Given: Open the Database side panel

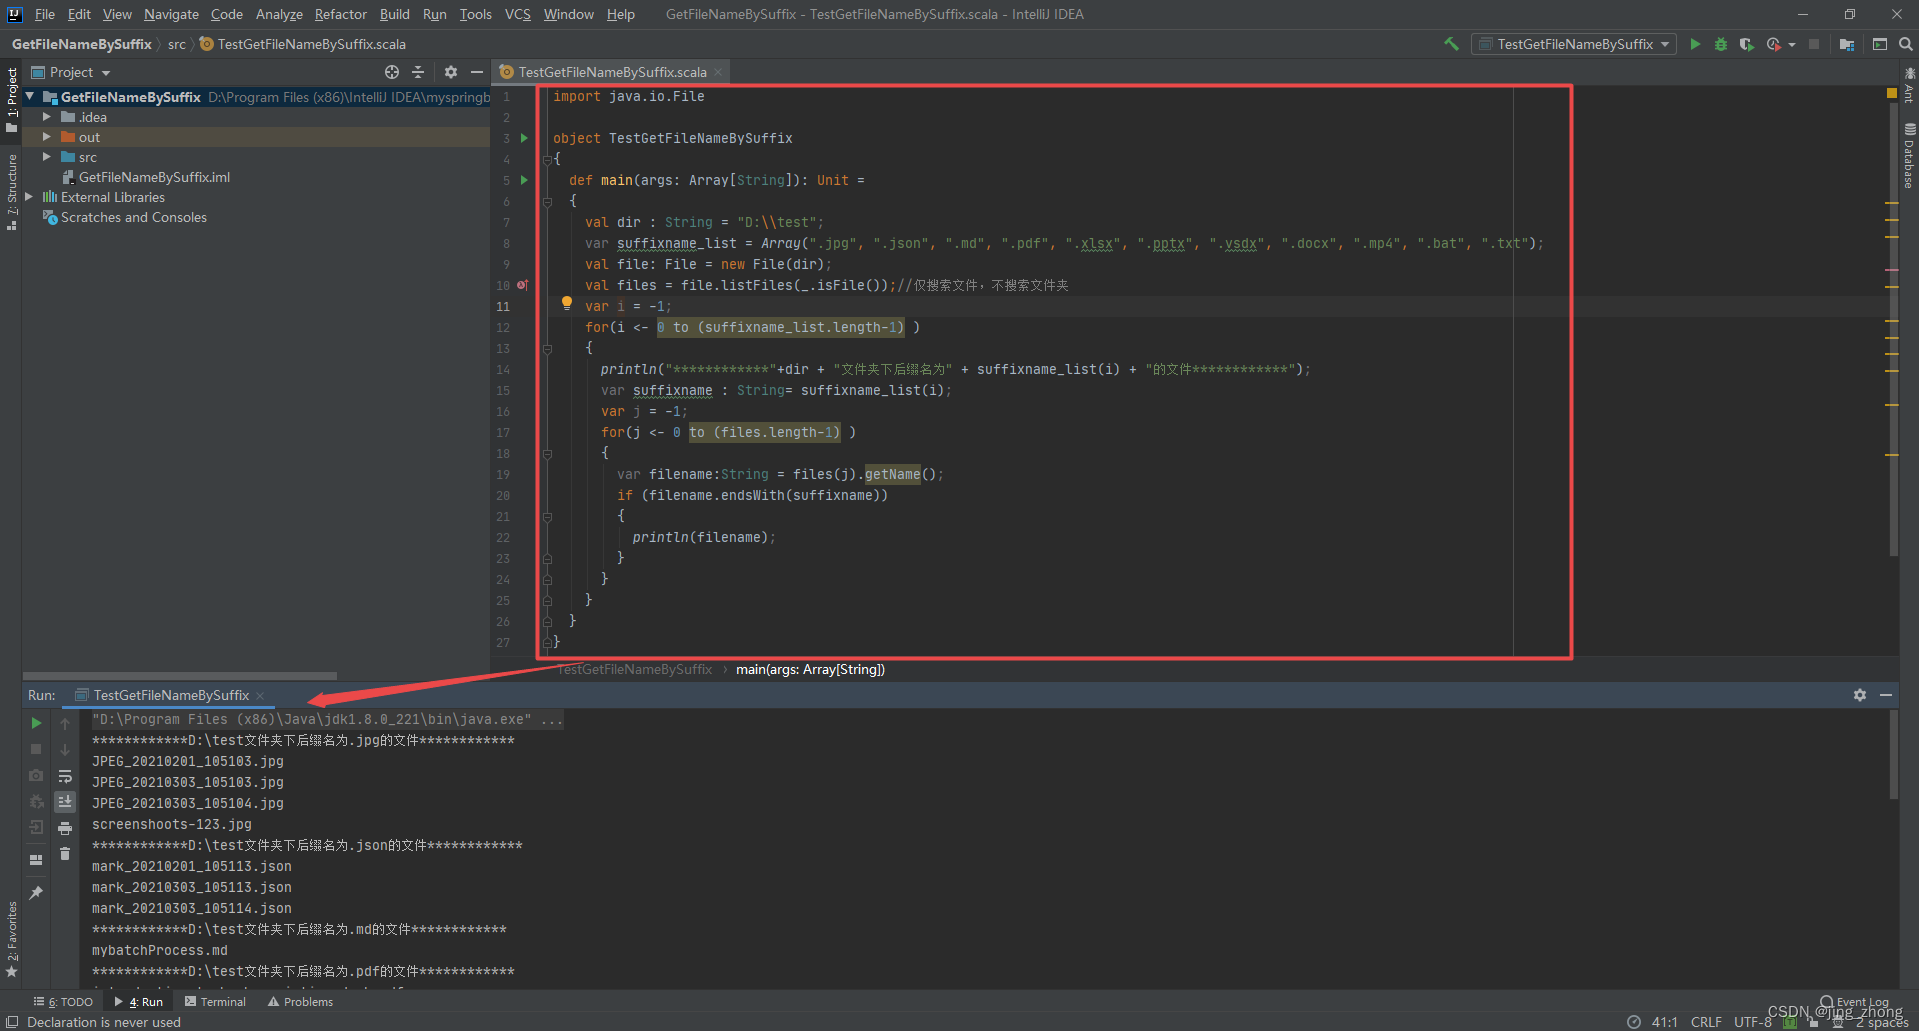Looking at the screenshot, I should [x=1909, y=155].
